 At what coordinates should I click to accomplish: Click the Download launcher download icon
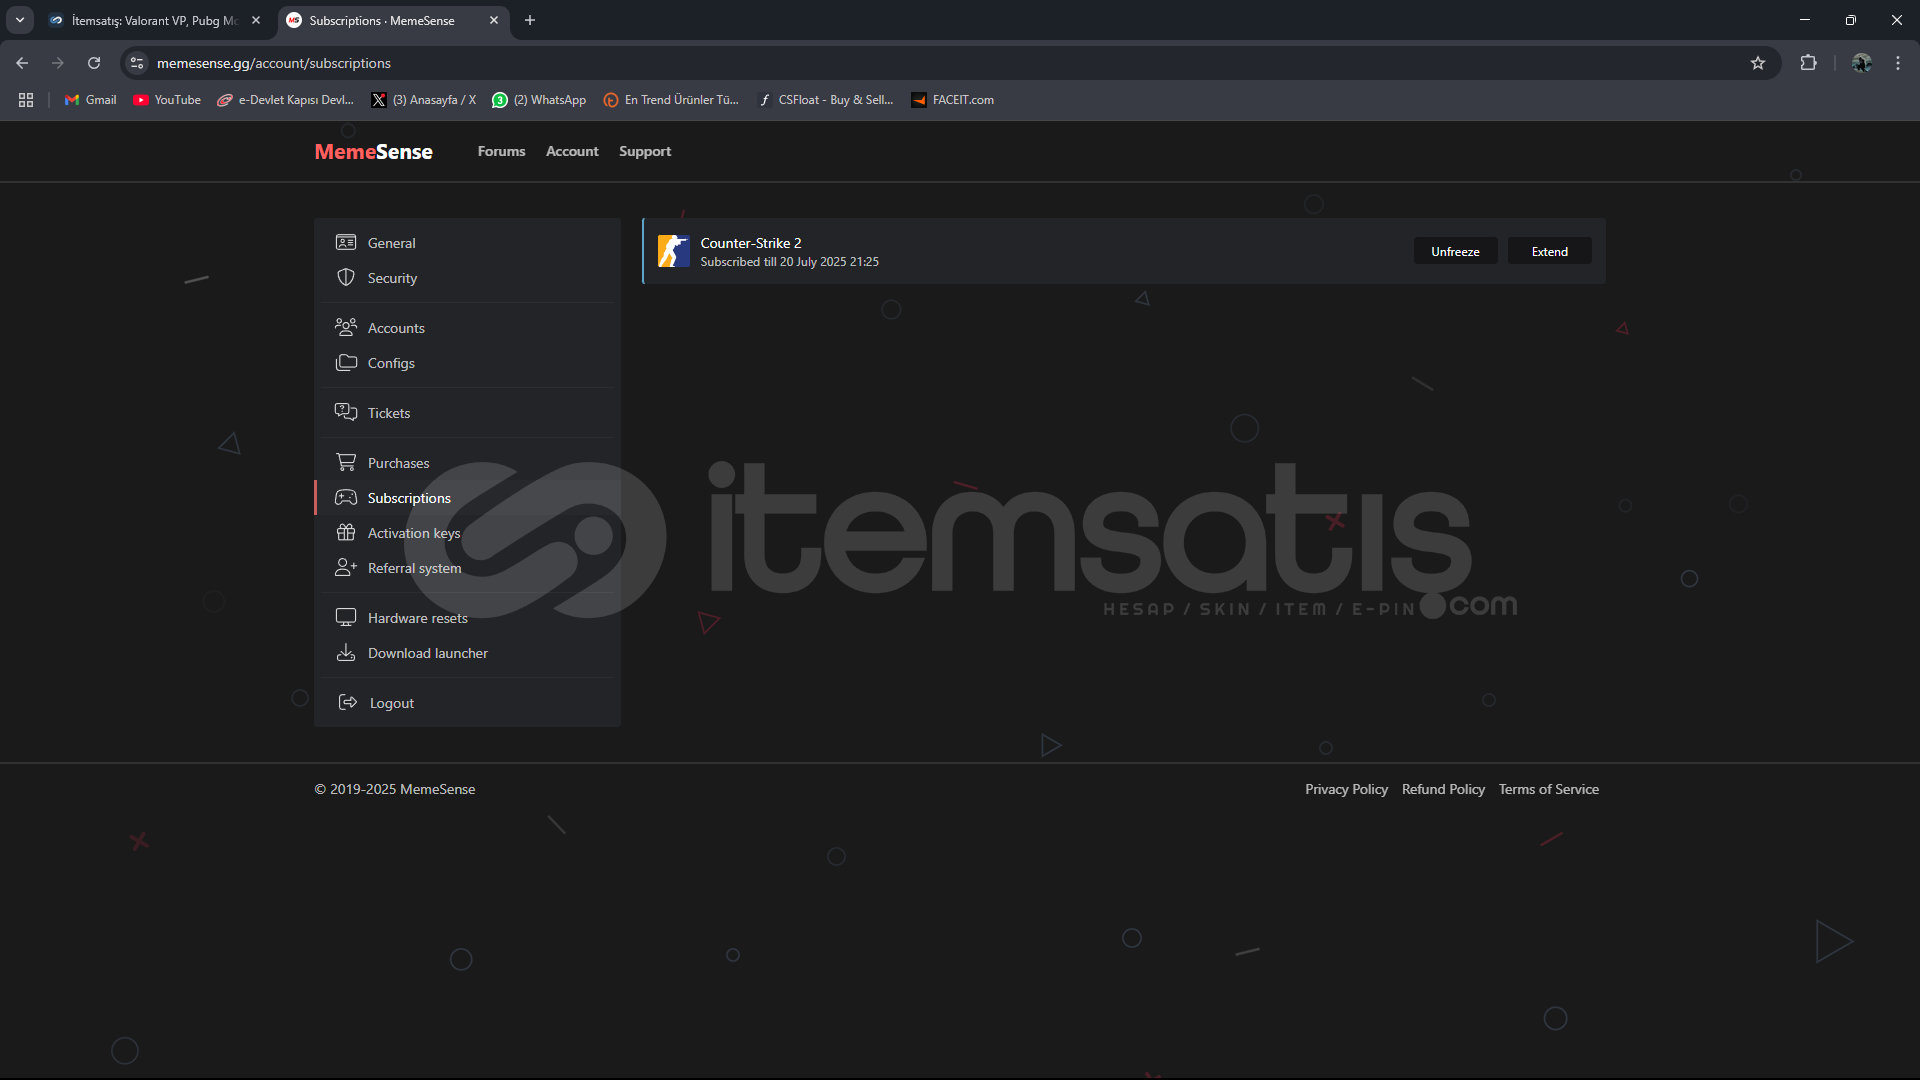346,652
